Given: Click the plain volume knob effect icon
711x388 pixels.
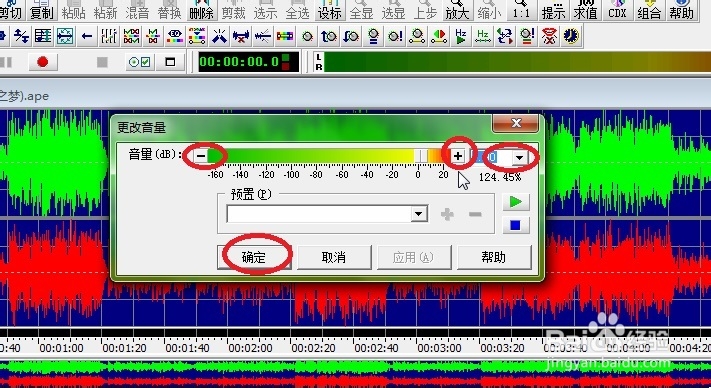Looking at the screenshot, I should coord(307,36).
